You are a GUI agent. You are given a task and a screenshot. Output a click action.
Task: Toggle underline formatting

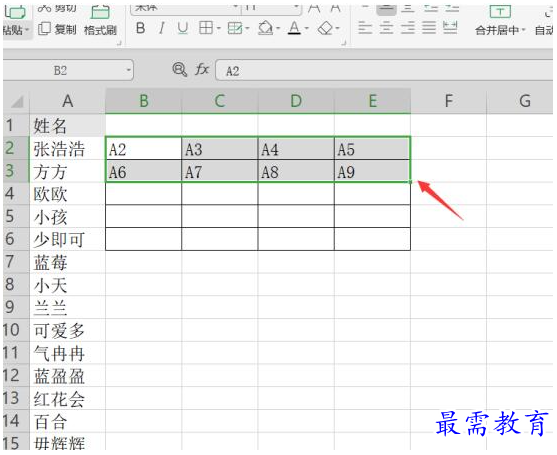click(183, 28)
